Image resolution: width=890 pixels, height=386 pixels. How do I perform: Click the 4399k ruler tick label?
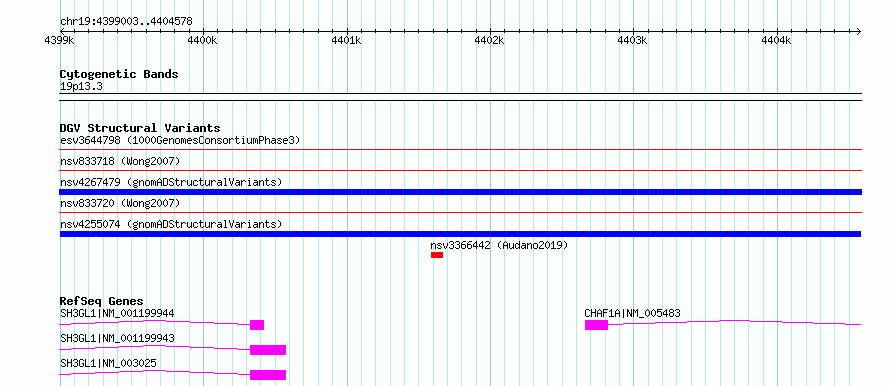coord(60,41)
